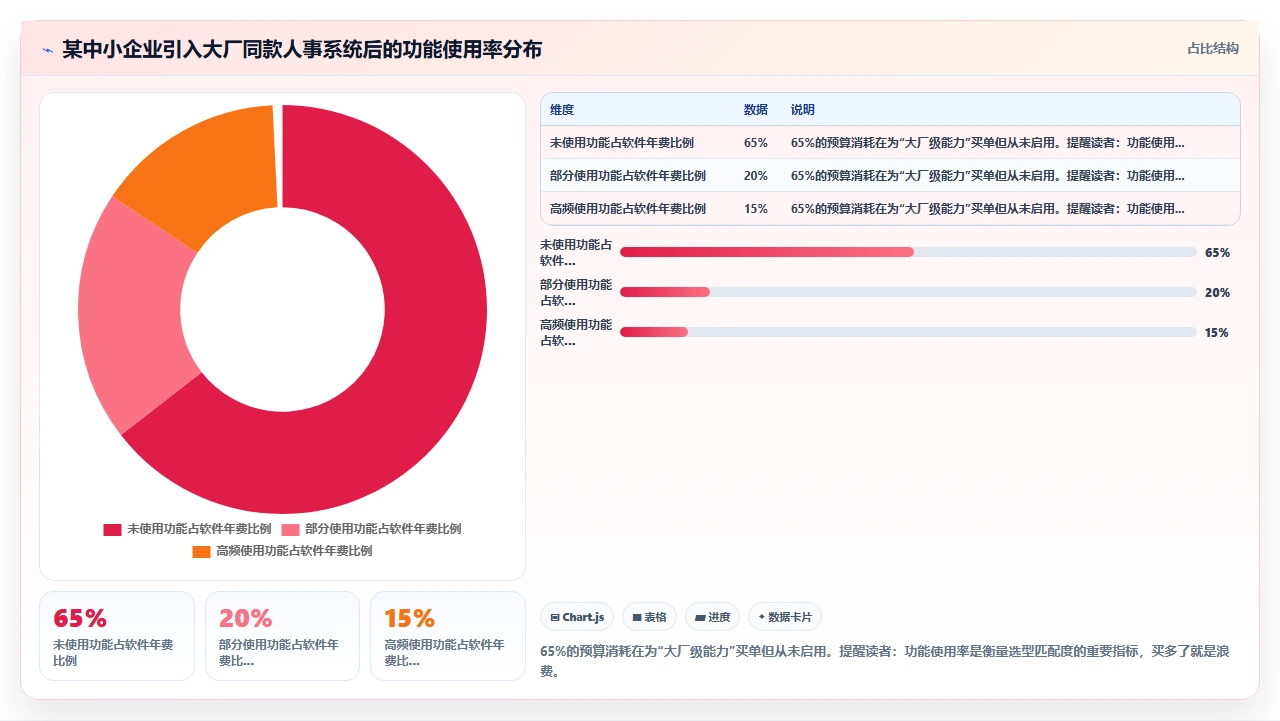Screen dimensions: 1280x721
Task: Toggle orange legend swatch 高频使用功能占软件年费比例
Action: pyautogui.click(x=201, y=551)
